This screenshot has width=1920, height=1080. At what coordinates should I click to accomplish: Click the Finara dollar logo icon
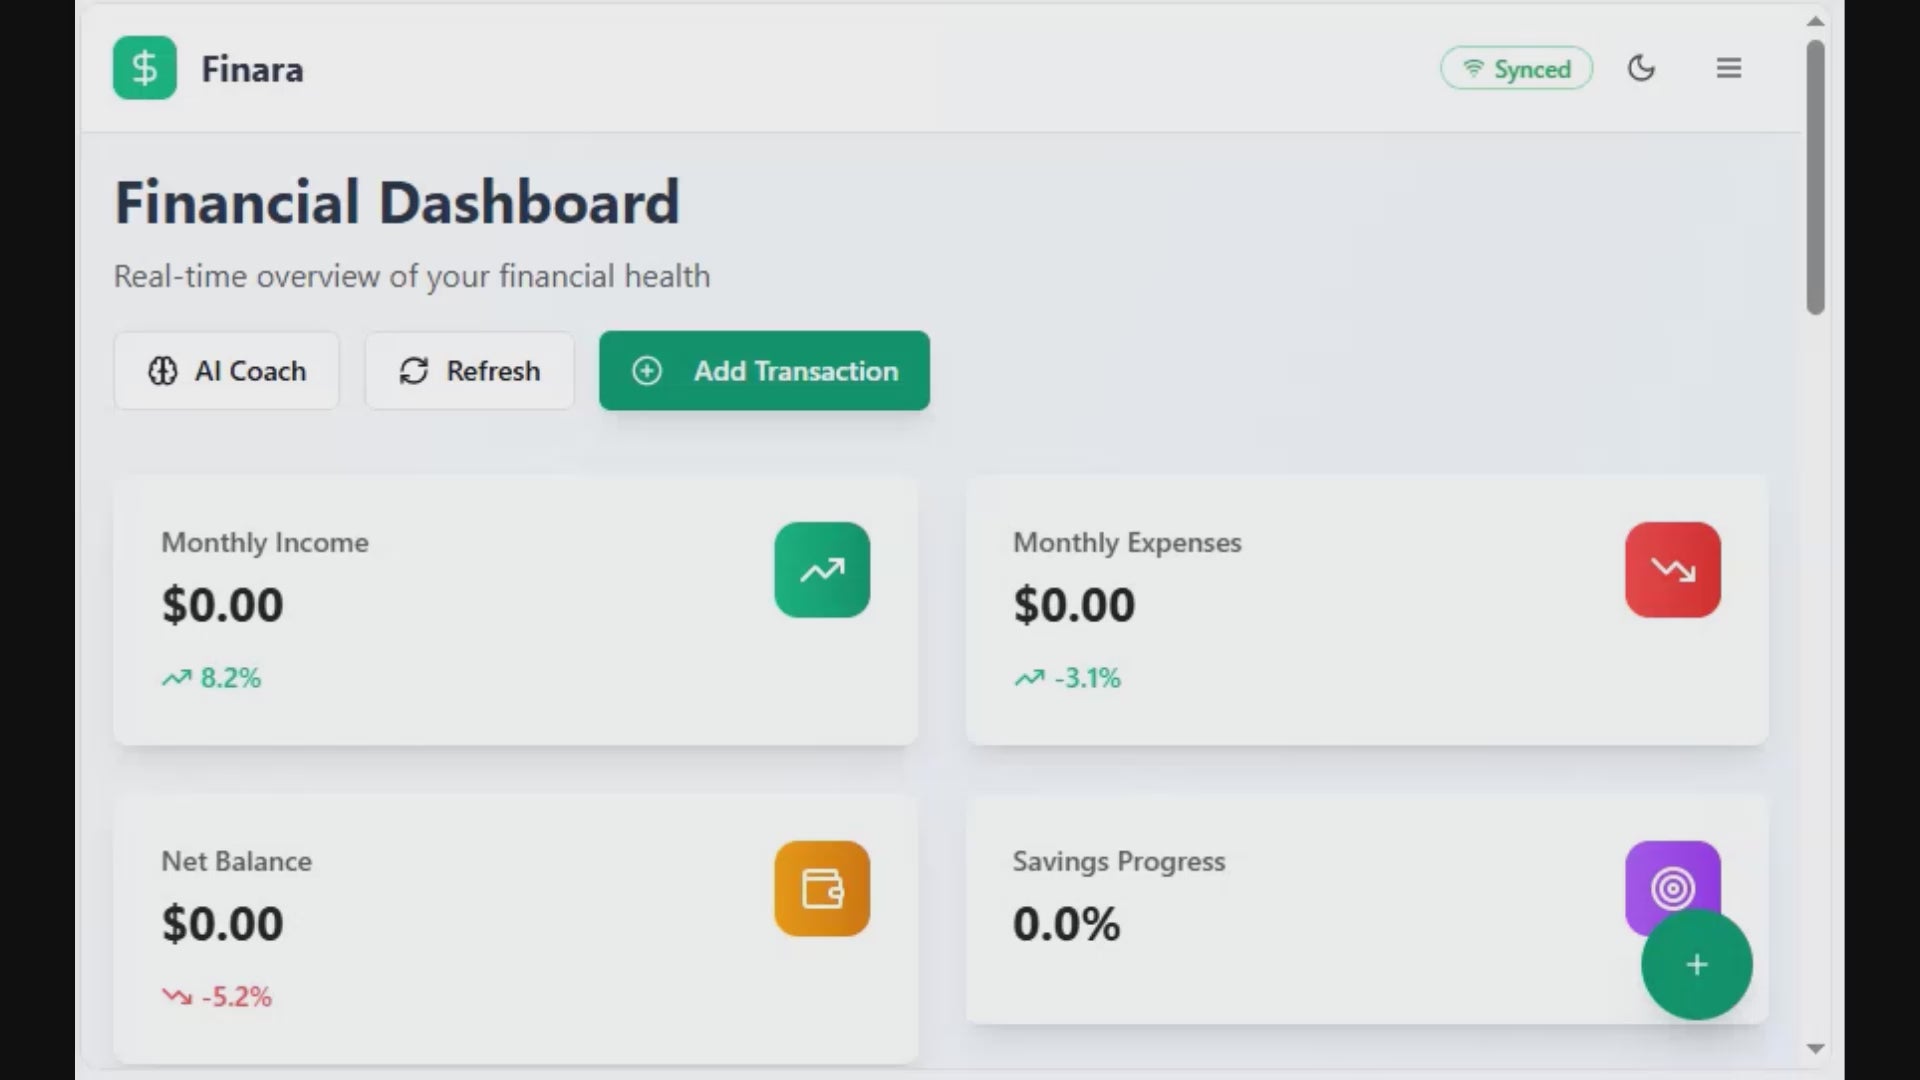145,68
